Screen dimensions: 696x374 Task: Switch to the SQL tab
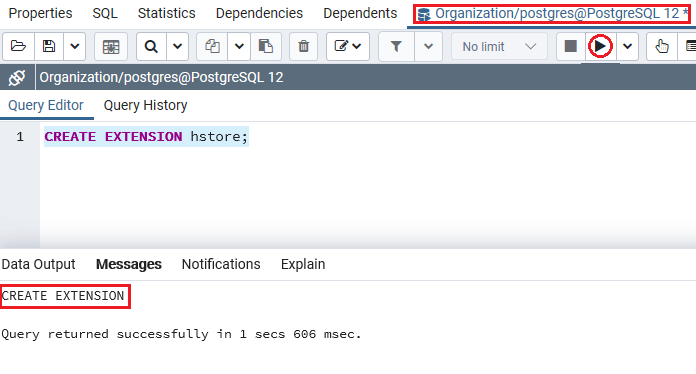[x=105, y=13]
